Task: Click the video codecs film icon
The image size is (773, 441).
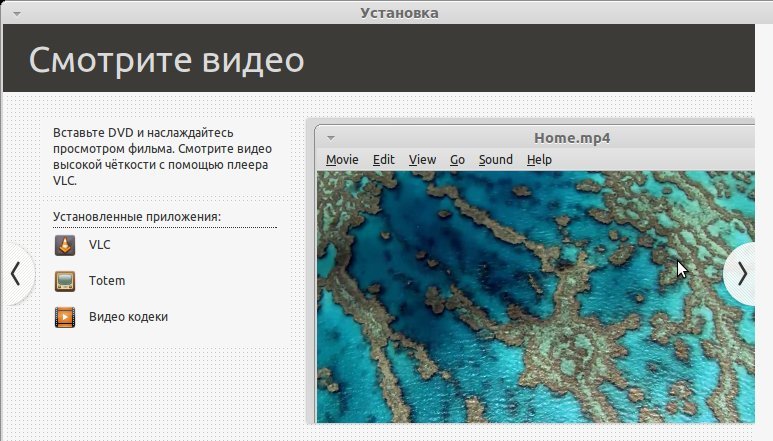Action: tap(65, 317)
